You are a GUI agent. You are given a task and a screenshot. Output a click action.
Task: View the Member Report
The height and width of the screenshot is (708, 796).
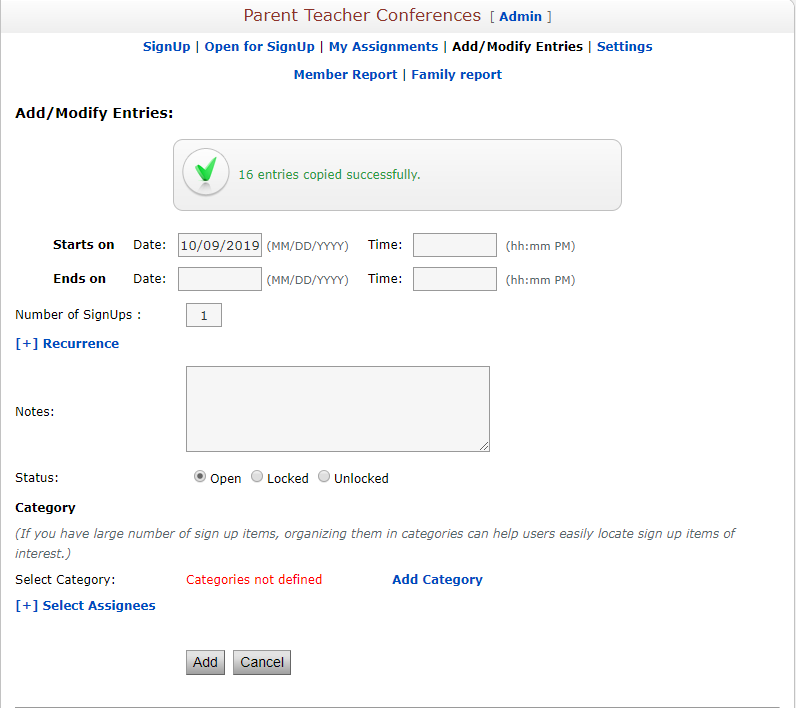point(345,75)
